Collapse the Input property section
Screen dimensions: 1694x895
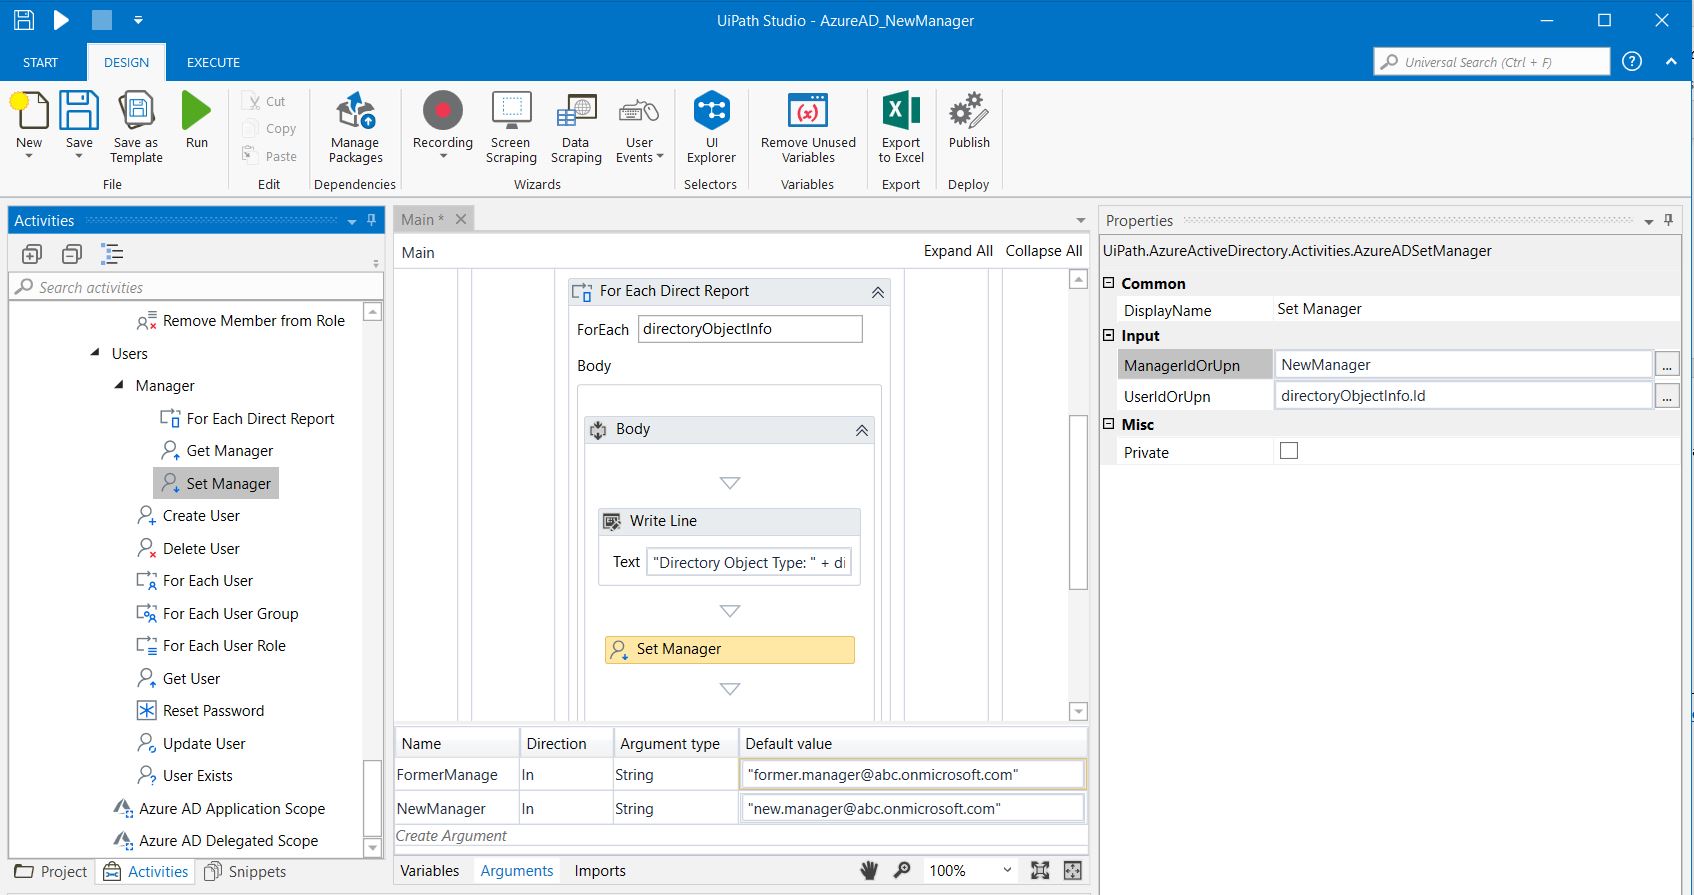pos(1108,335)
